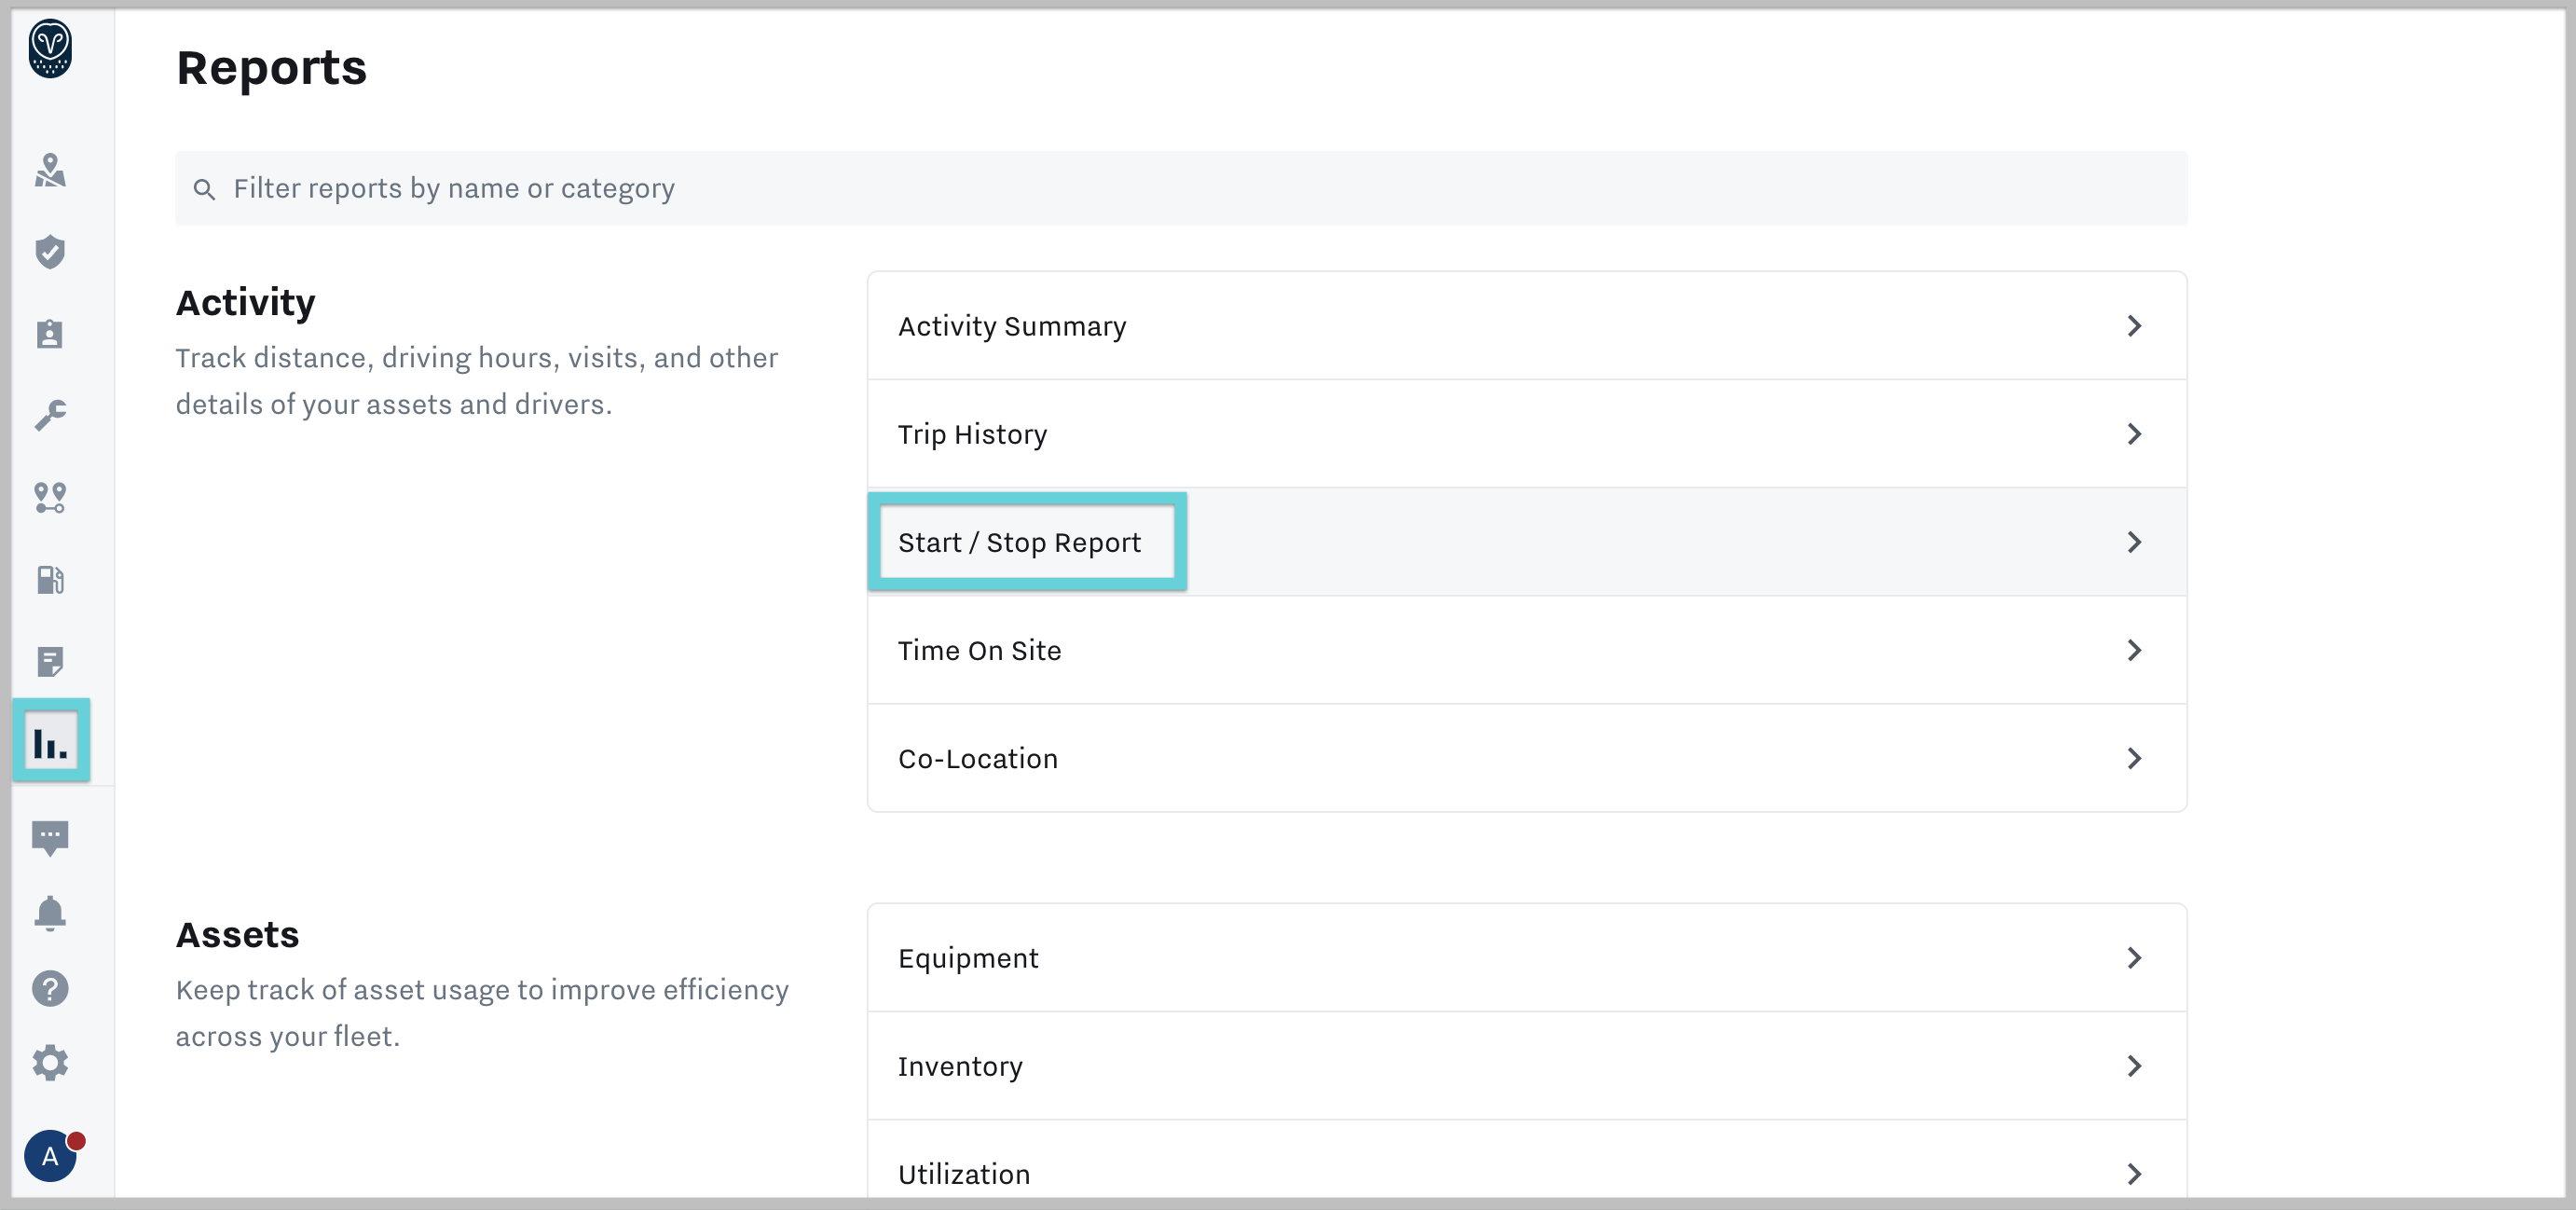View the Alerts bell icon
Image resolution: width=2576 pixels, height=1210 pixels.
point(51,912)
